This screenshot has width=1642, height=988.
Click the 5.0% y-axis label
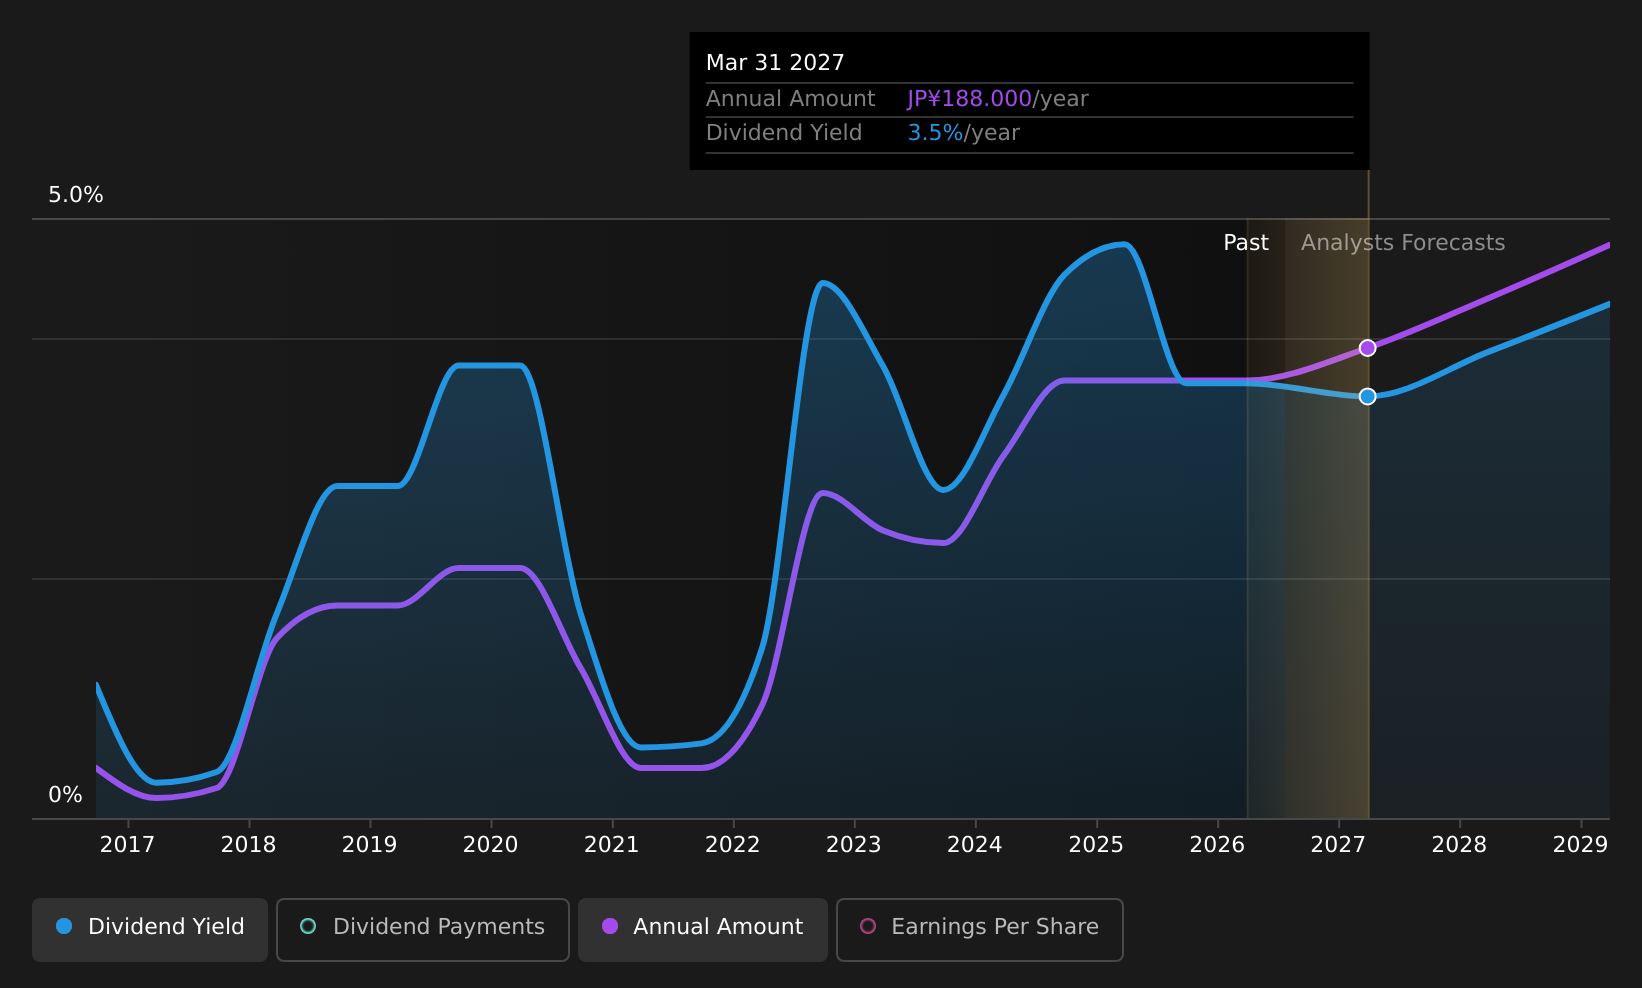point(76,195)
